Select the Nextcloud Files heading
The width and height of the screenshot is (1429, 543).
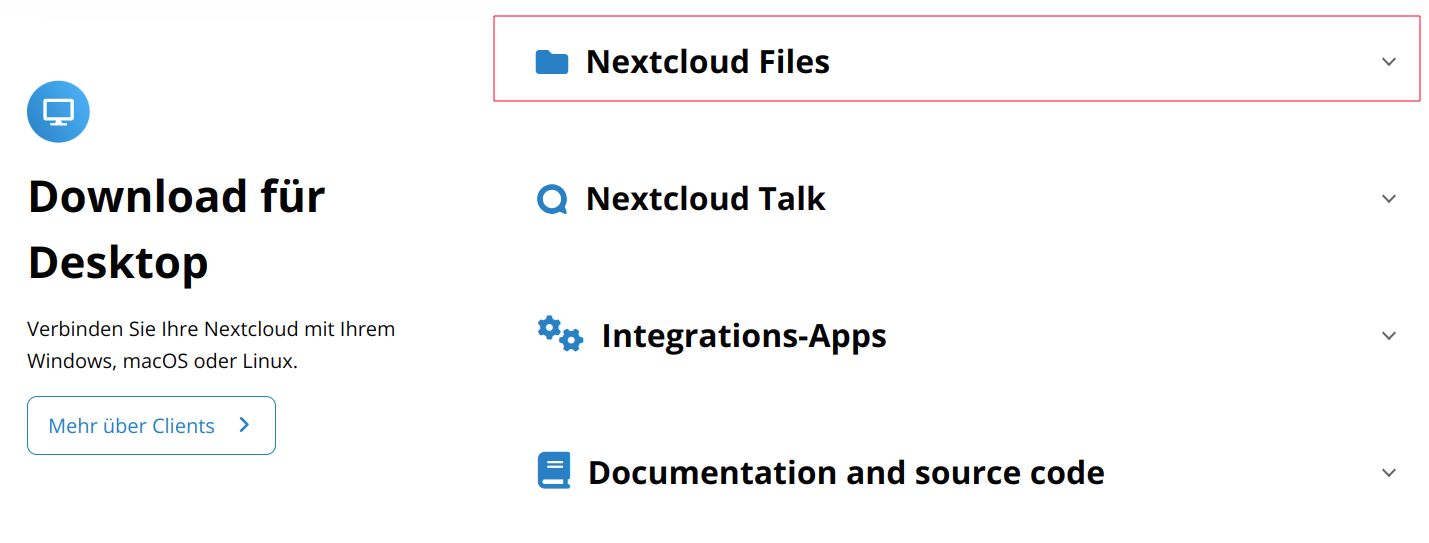[708, 62]
